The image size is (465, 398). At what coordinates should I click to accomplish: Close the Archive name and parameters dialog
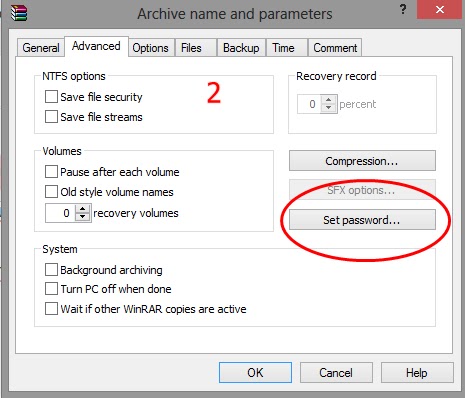pyautogui.click(x=440, y=10)
